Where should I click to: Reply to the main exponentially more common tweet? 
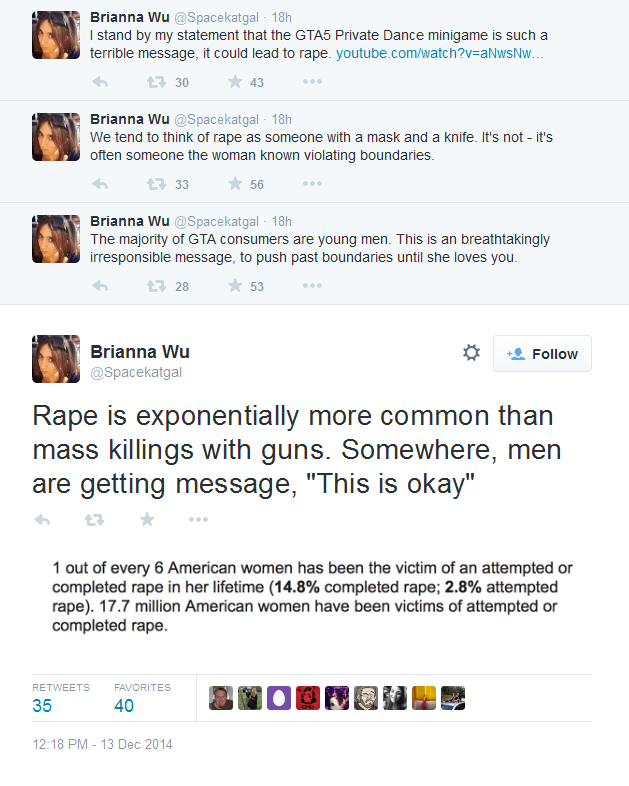pyautogui.click(x=43, y=520)
